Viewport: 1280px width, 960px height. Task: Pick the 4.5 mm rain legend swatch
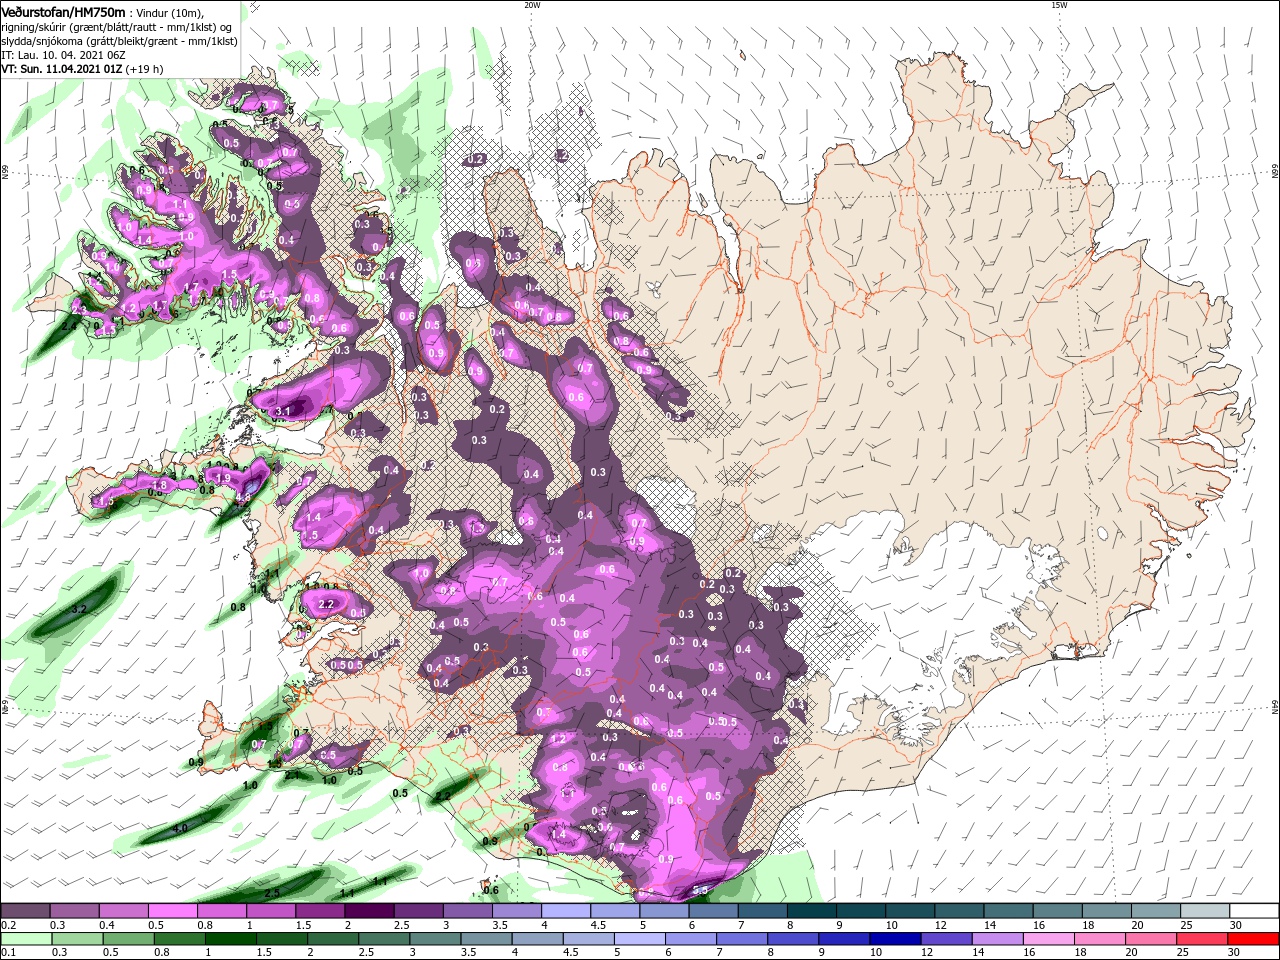(589, 939)
